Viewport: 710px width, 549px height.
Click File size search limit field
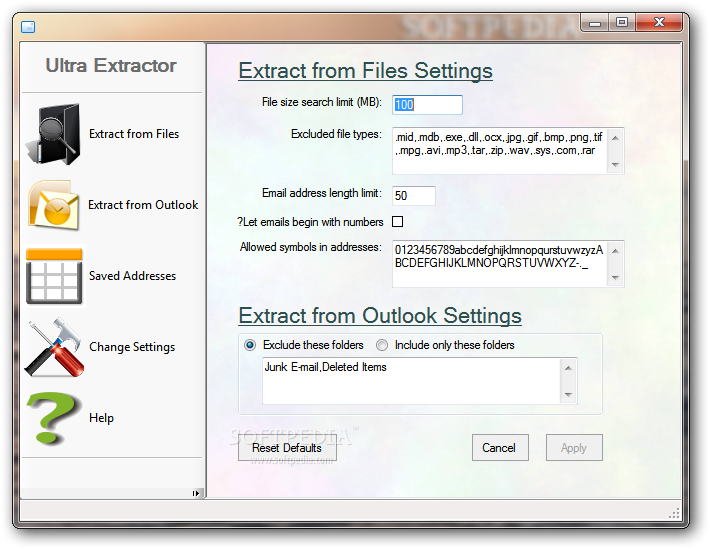[x=427, y=105]
